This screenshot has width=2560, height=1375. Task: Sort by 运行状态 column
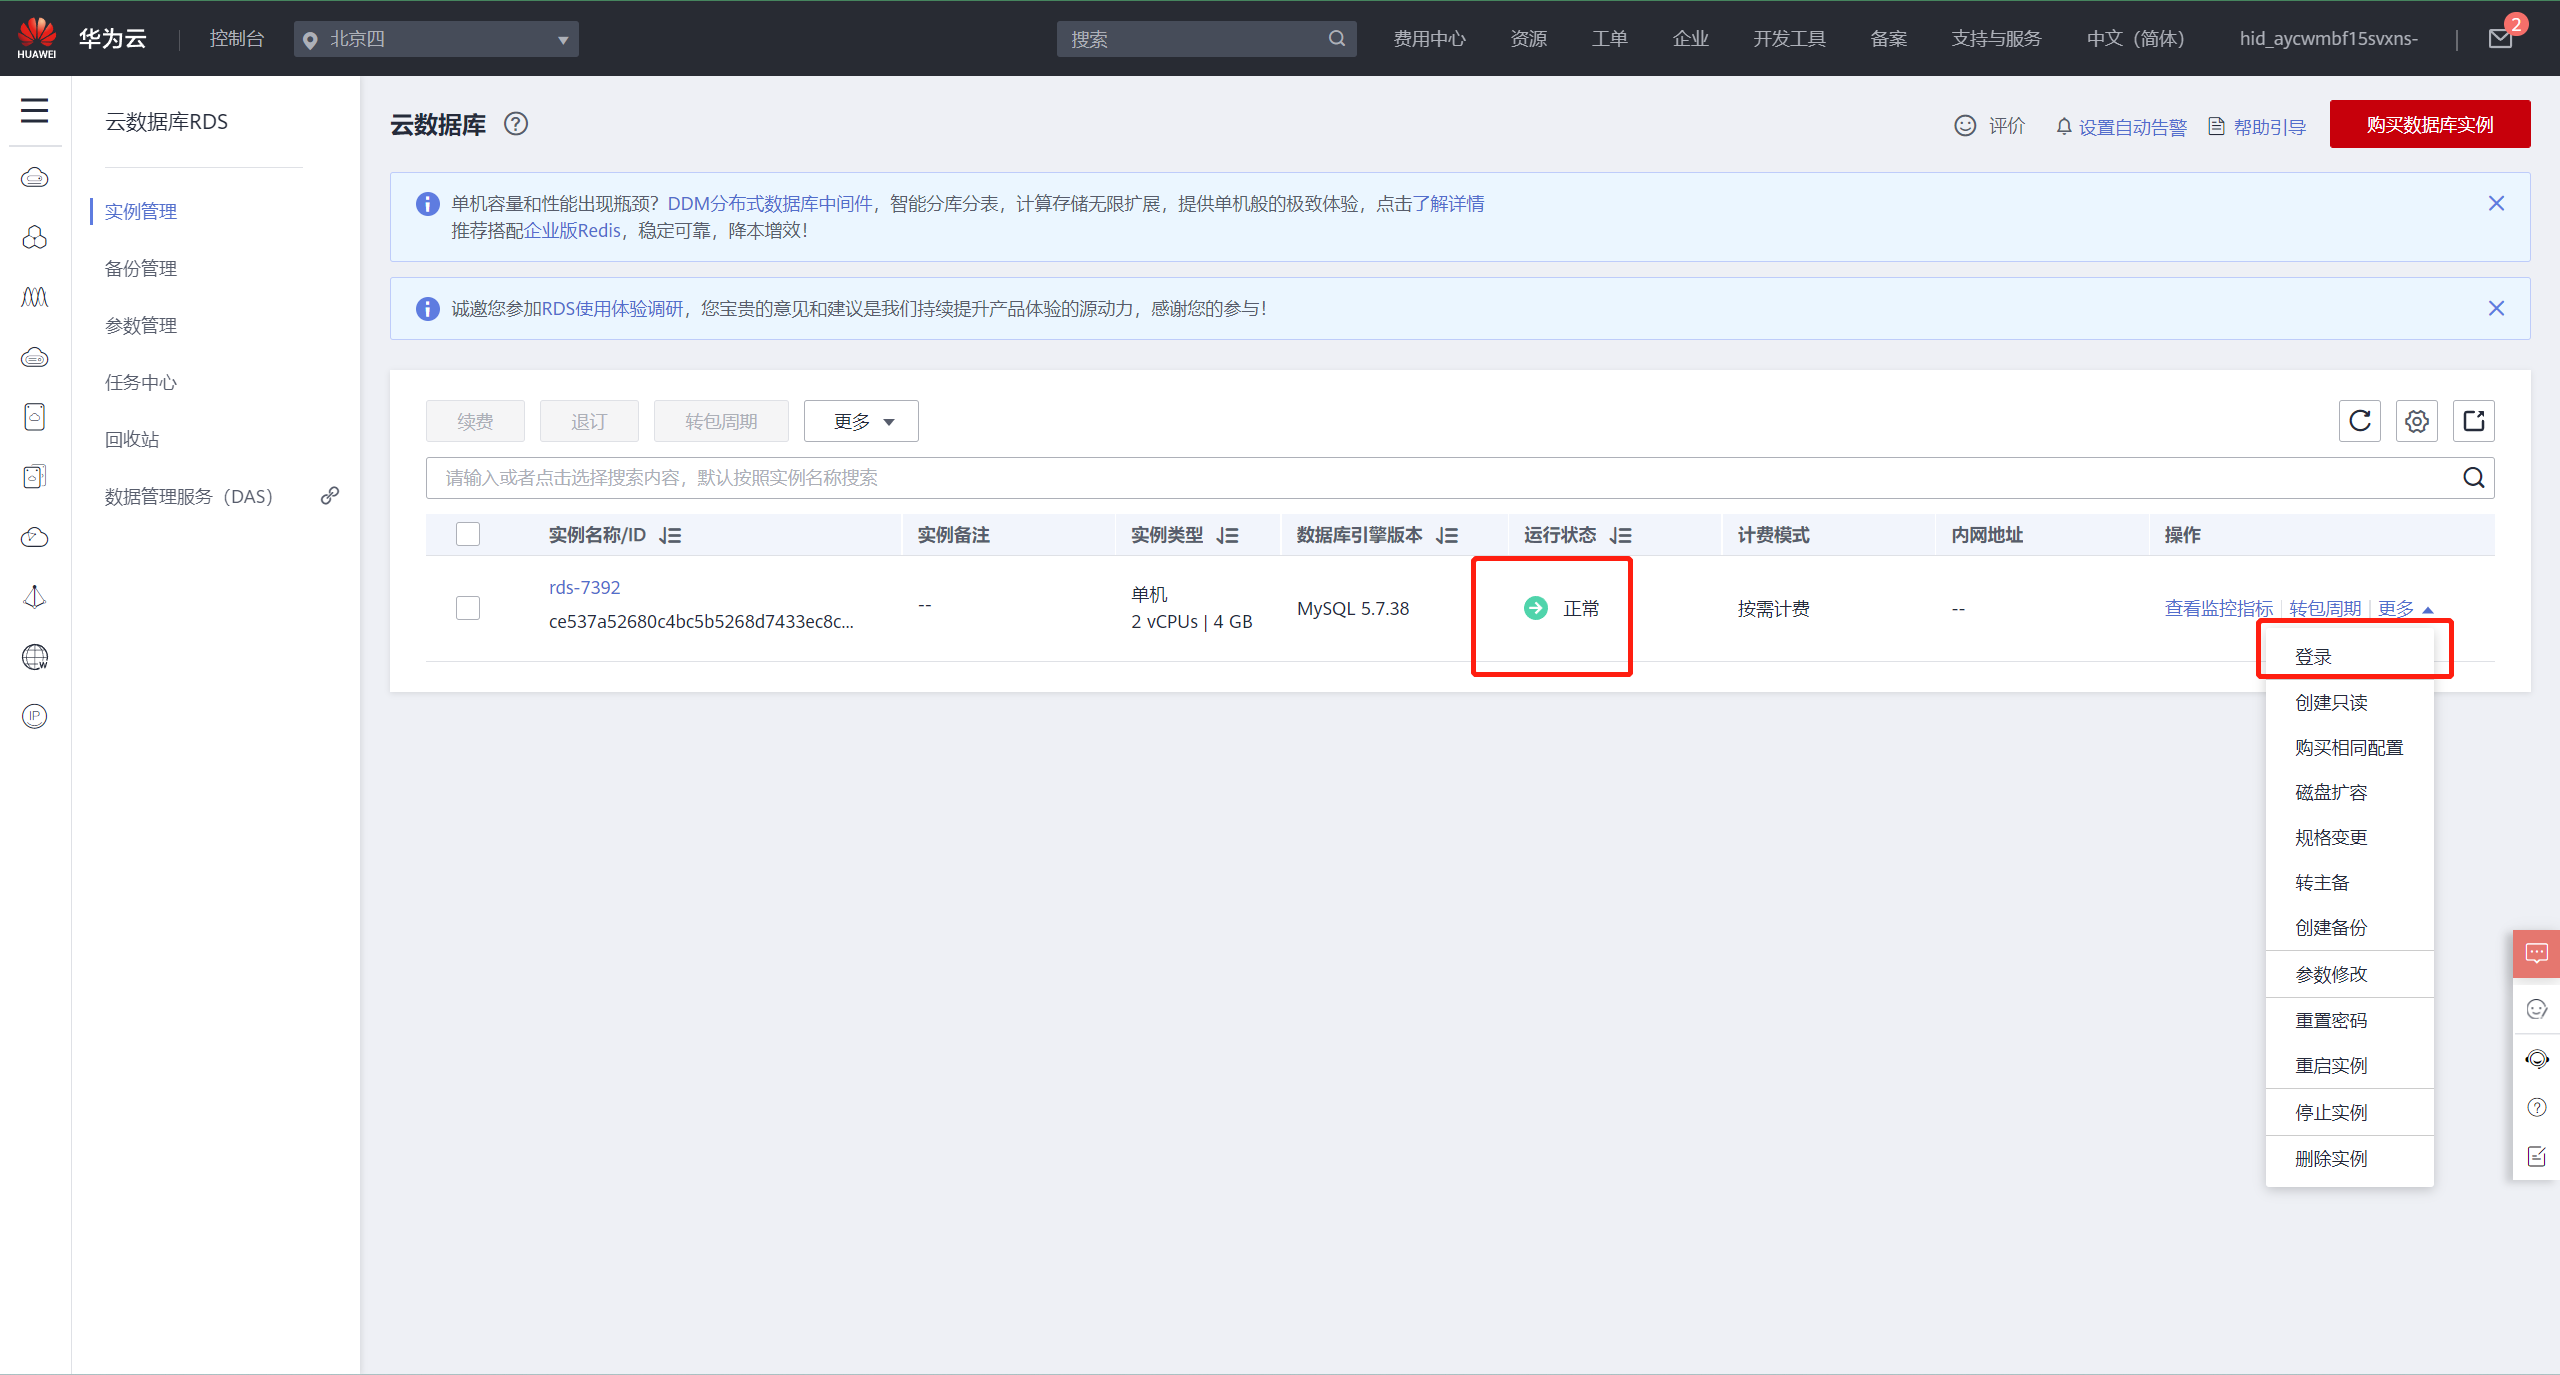coord(1620,536)
